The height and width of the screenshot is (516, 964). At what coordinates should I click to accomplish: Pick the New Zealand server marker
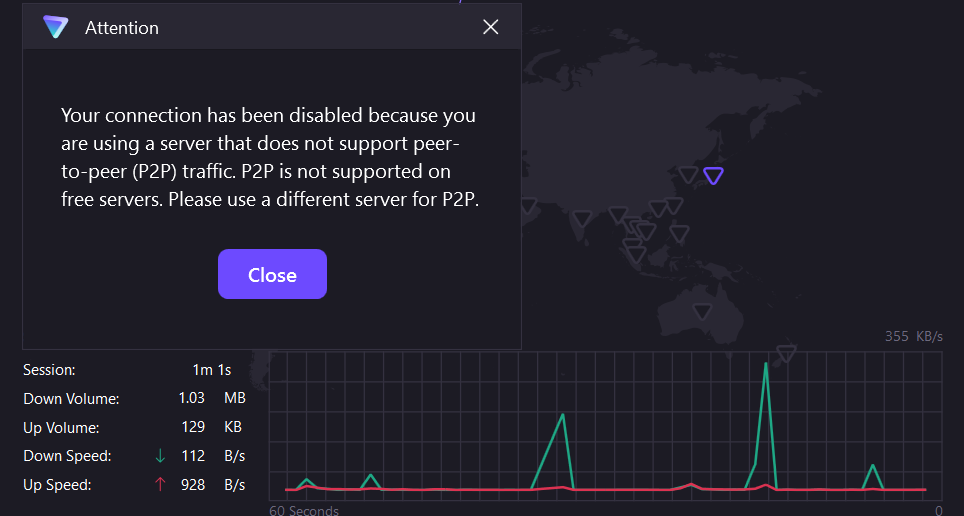point(786,353)
